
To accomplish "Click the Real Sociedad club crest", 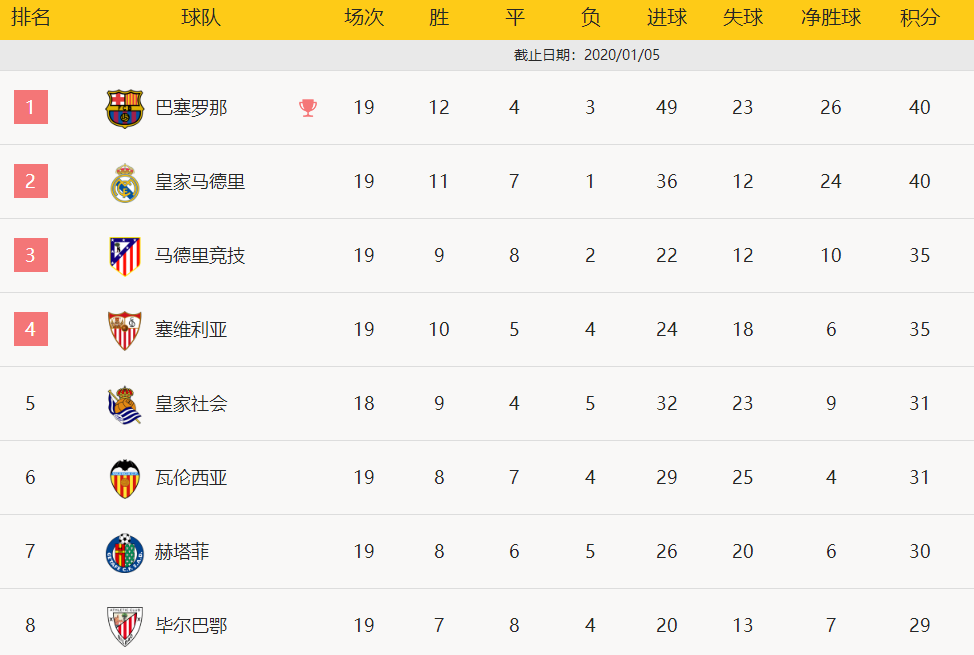I will click(x=125, y=405).
